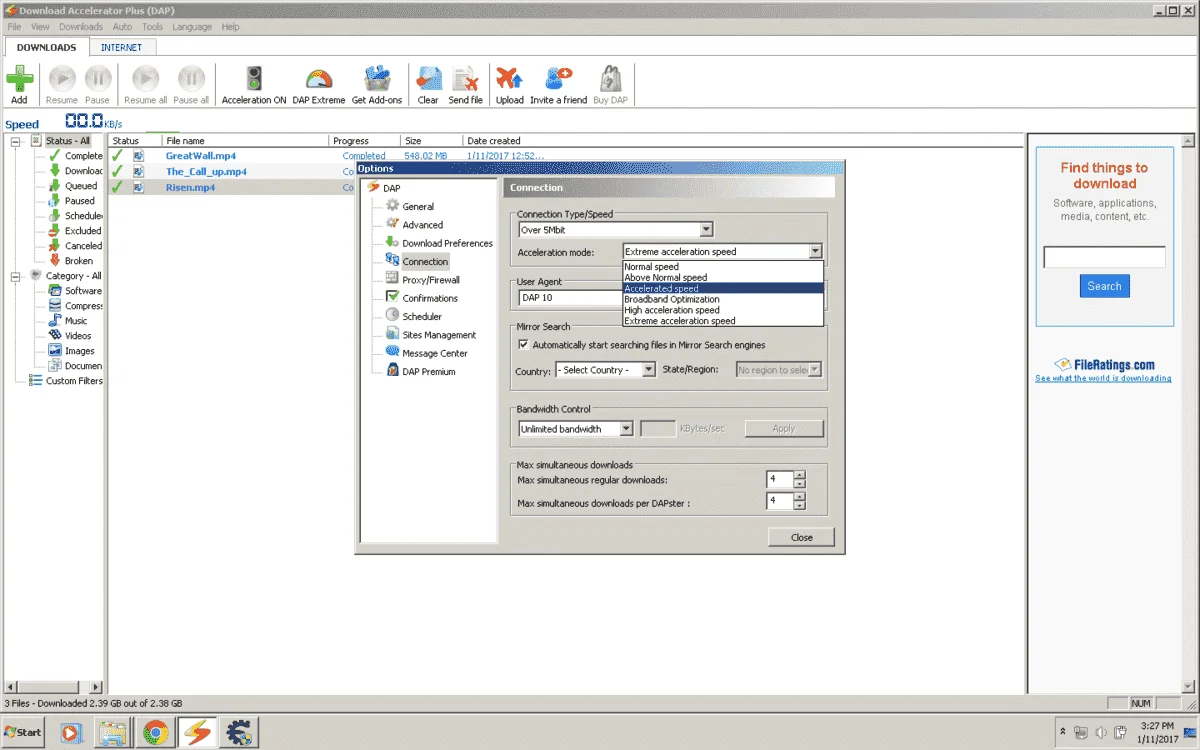Screen dimensions: 1200x750
Task: Select Music category in tree
Action: click(68, 321)
